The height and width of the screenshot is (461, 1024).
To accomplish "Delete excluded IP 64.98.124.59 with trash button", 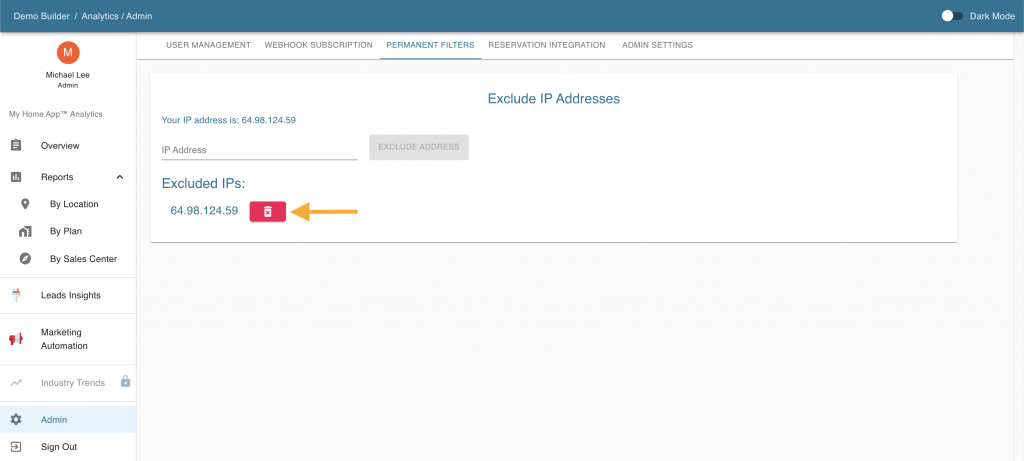I will (x=268, y=212).
